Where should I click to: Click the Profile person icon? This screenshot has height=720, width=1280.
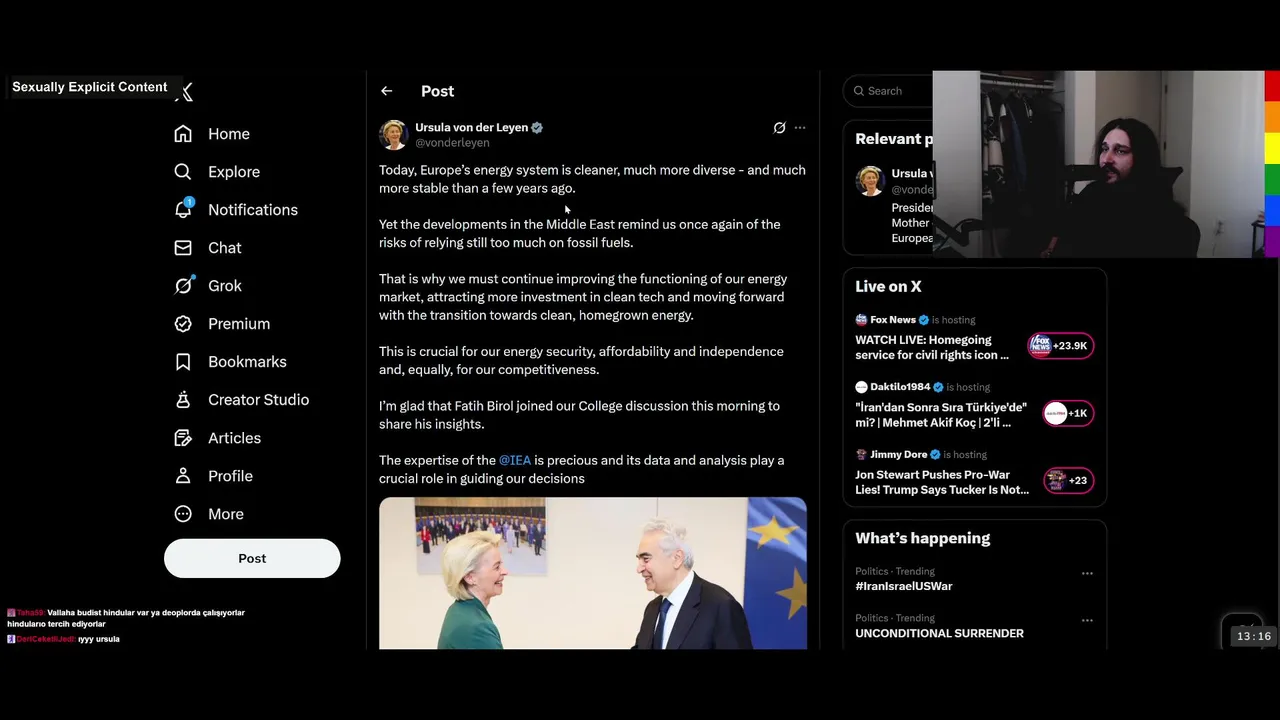point(183,476)
